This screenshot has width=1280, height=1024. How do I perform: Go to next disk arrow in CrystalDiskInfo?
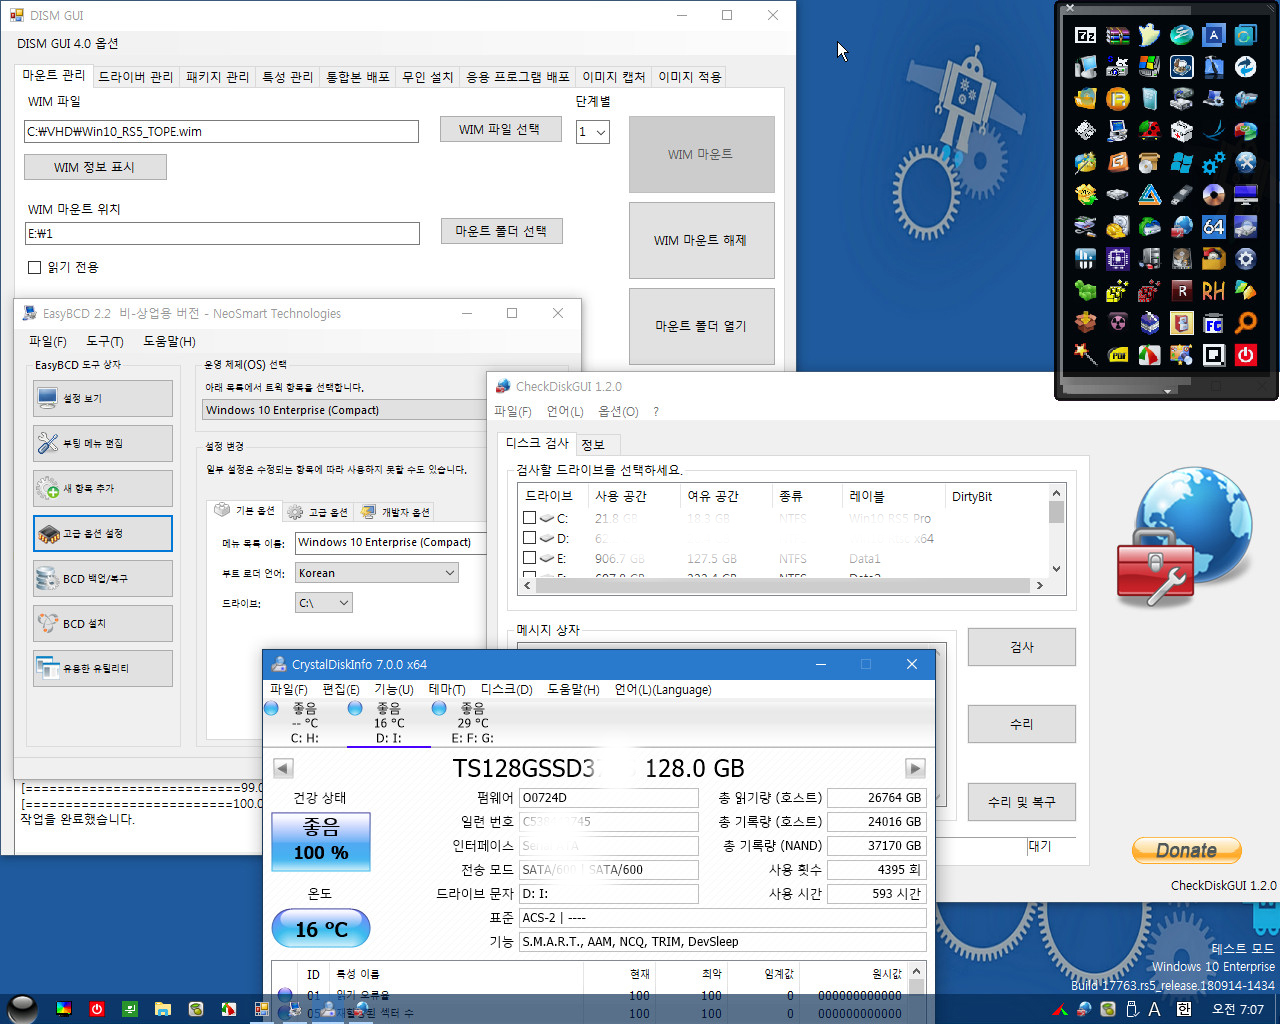pyautogui.click(x=915, y=768)
